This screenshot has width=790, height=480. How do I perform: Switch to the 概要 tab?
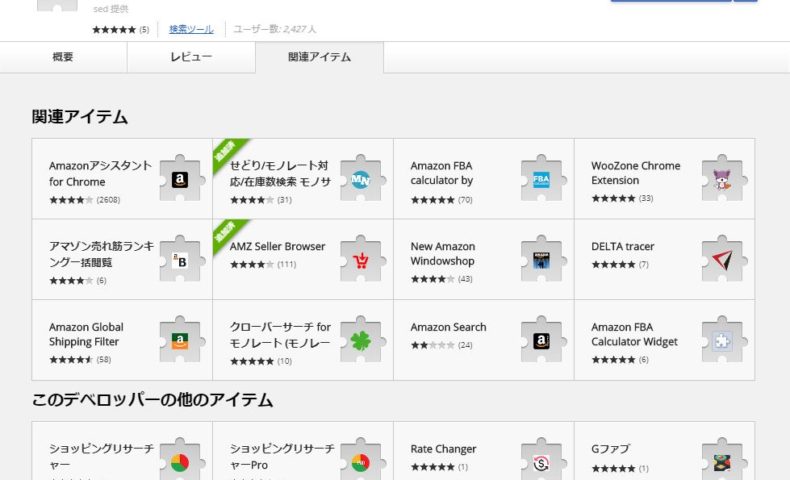(x=63, y=57)
